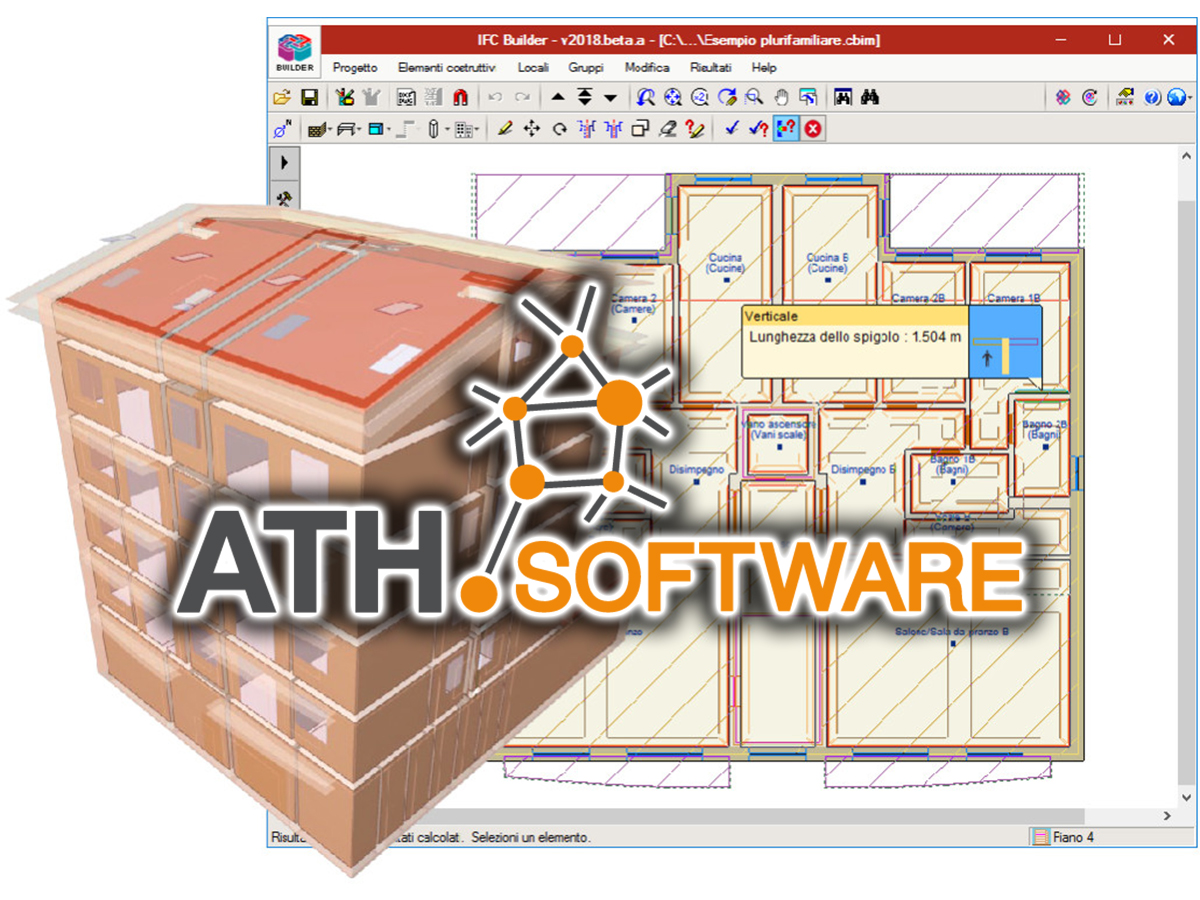Expand the side panel with the black arrow
The width and height of the screenshot is (1200, 900).
284,162
